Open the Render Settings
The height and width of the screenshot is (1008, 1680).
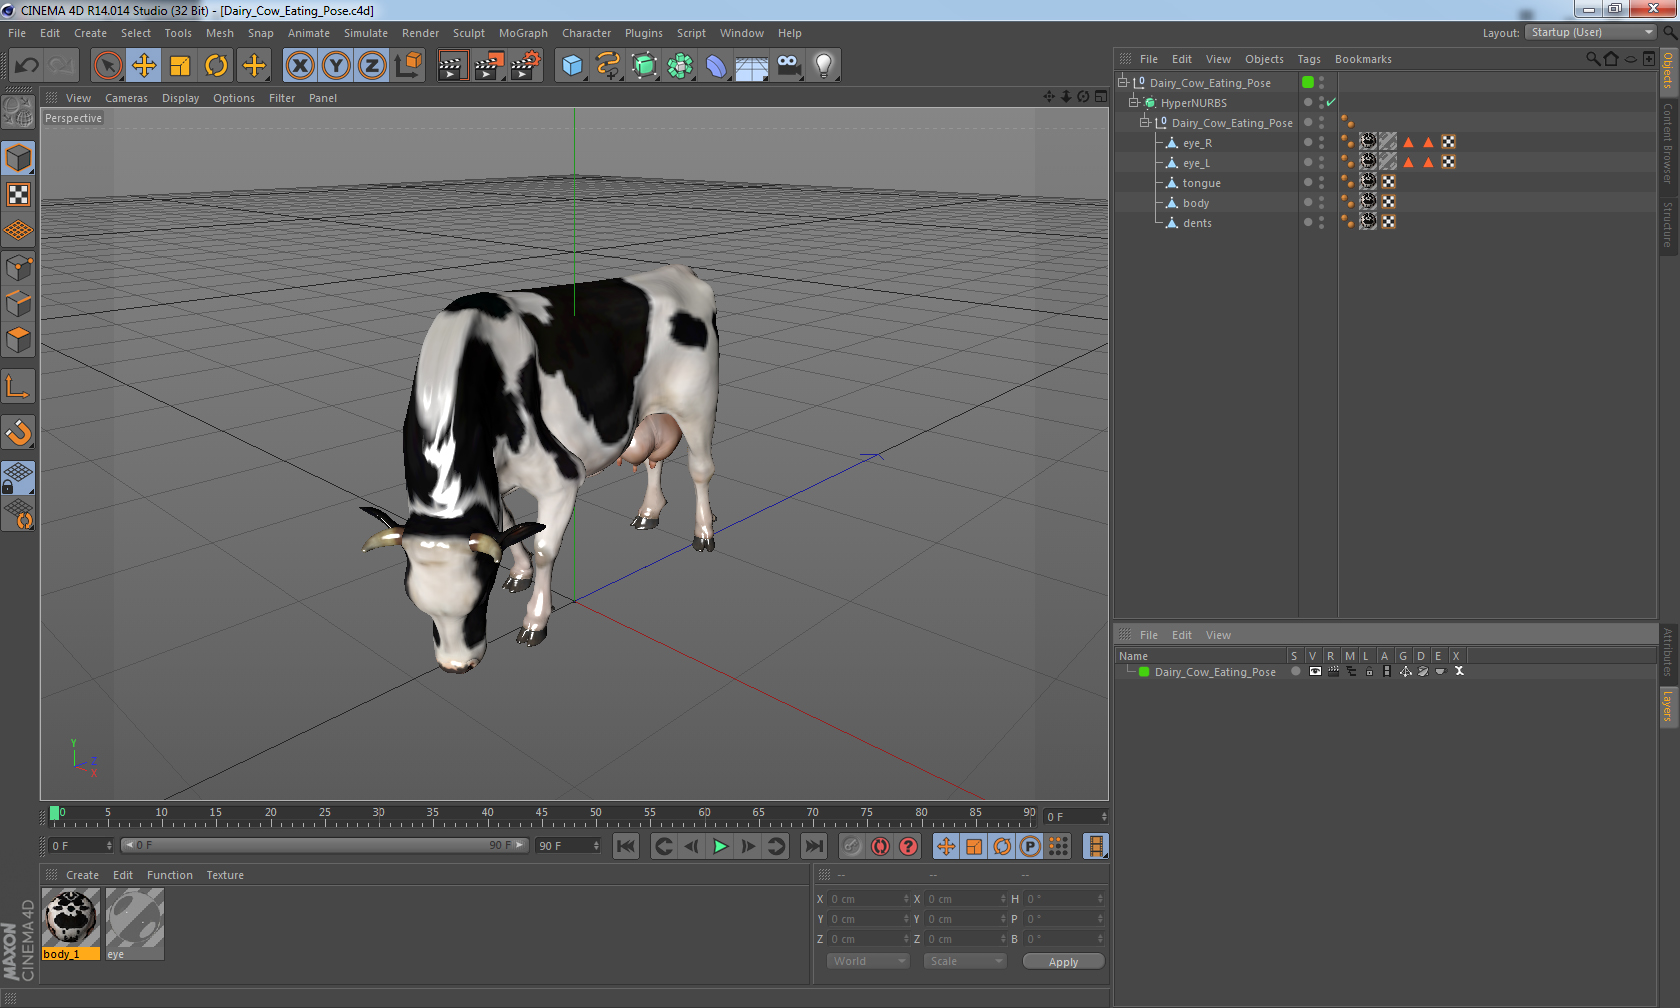[525, 66]
